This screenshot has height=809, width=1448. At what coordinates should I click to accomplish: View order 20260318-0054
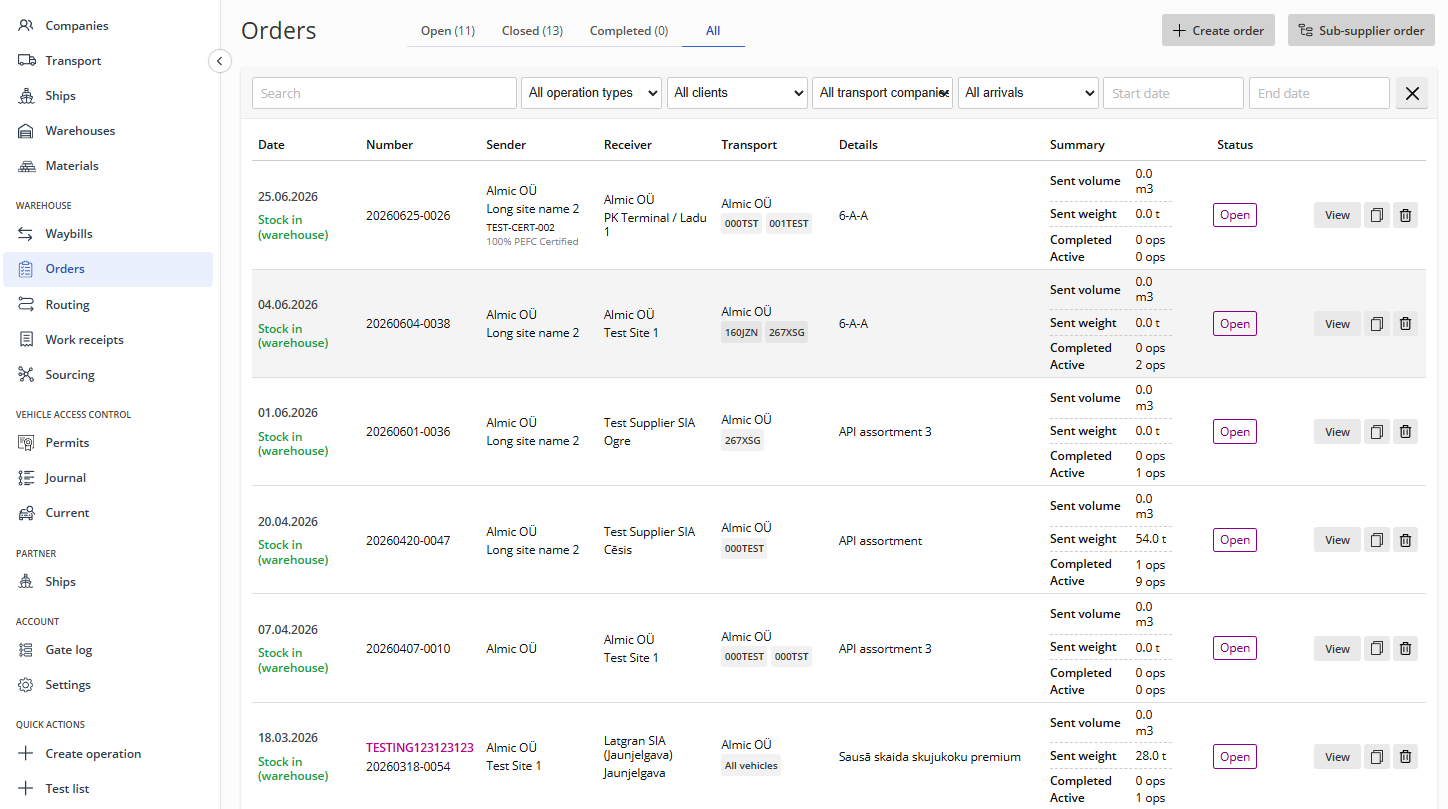tap(1337, 757)
